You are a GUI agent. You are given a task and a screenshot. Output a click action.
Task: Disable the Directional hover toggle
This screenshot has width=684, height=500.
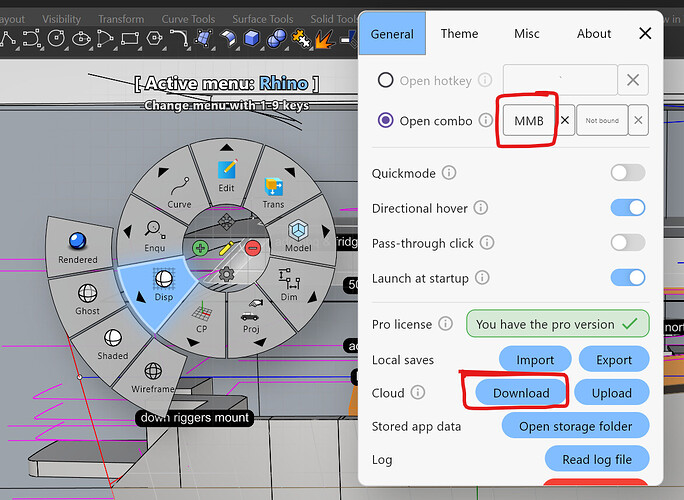point(628,208)
